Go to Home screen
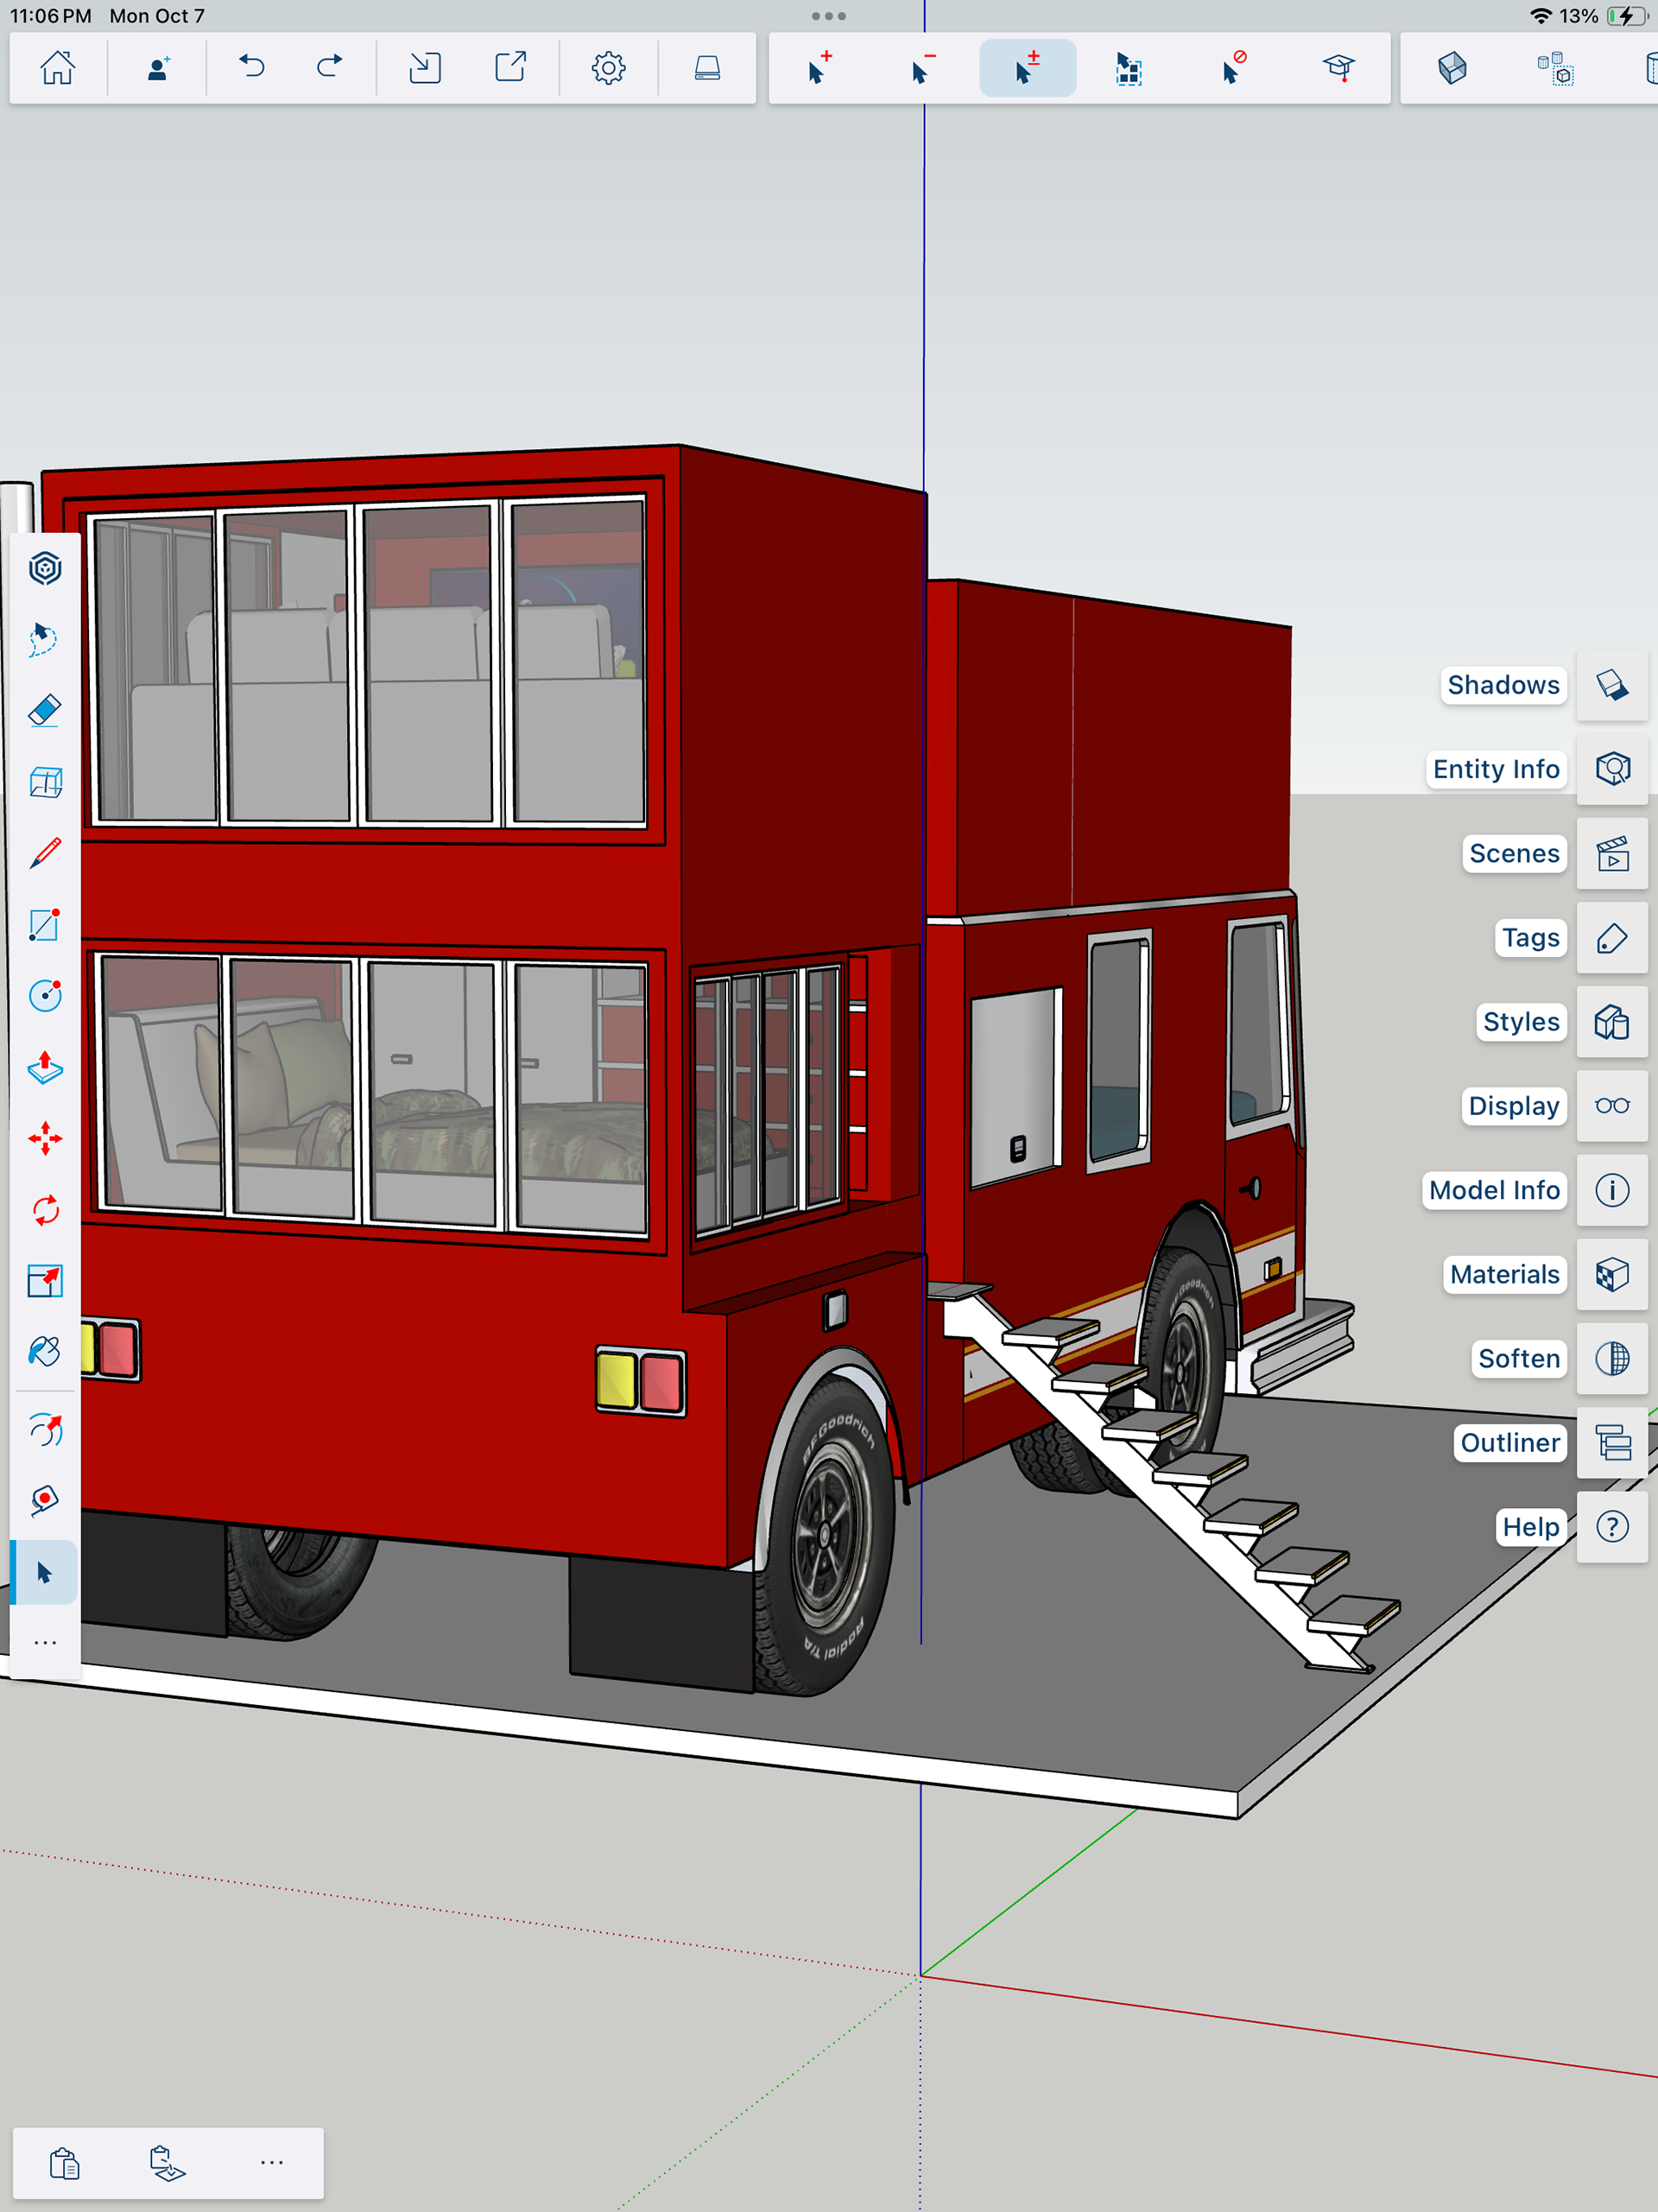Viewport: 1658px width, 2212px height. tap(58, 68)
